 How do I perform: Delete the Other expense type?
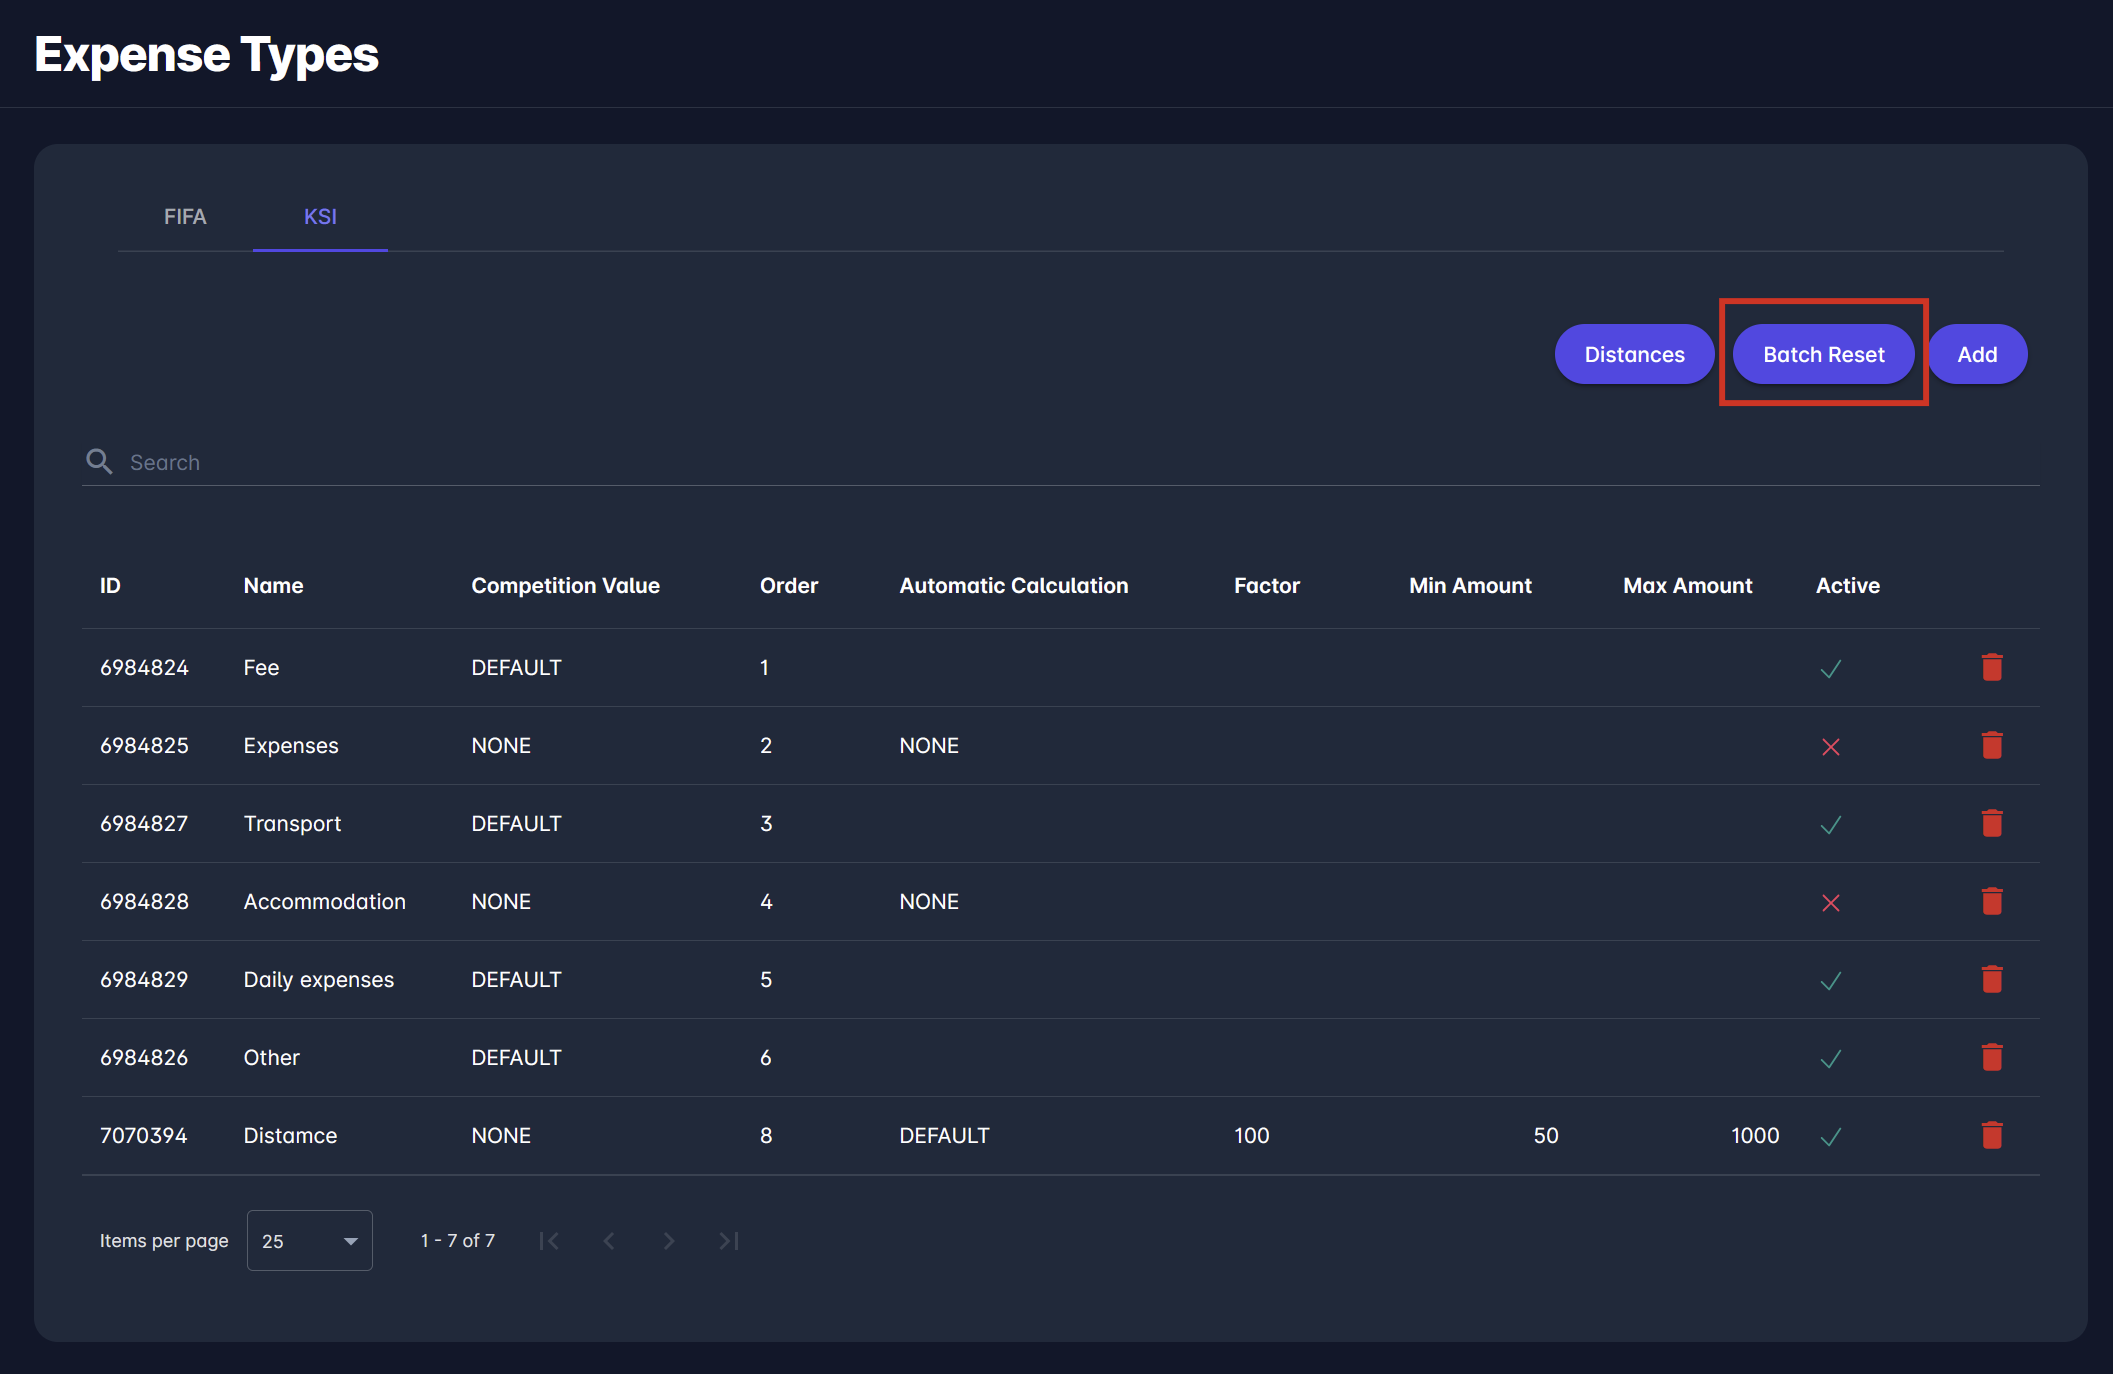click(x=1991, y=1057)
